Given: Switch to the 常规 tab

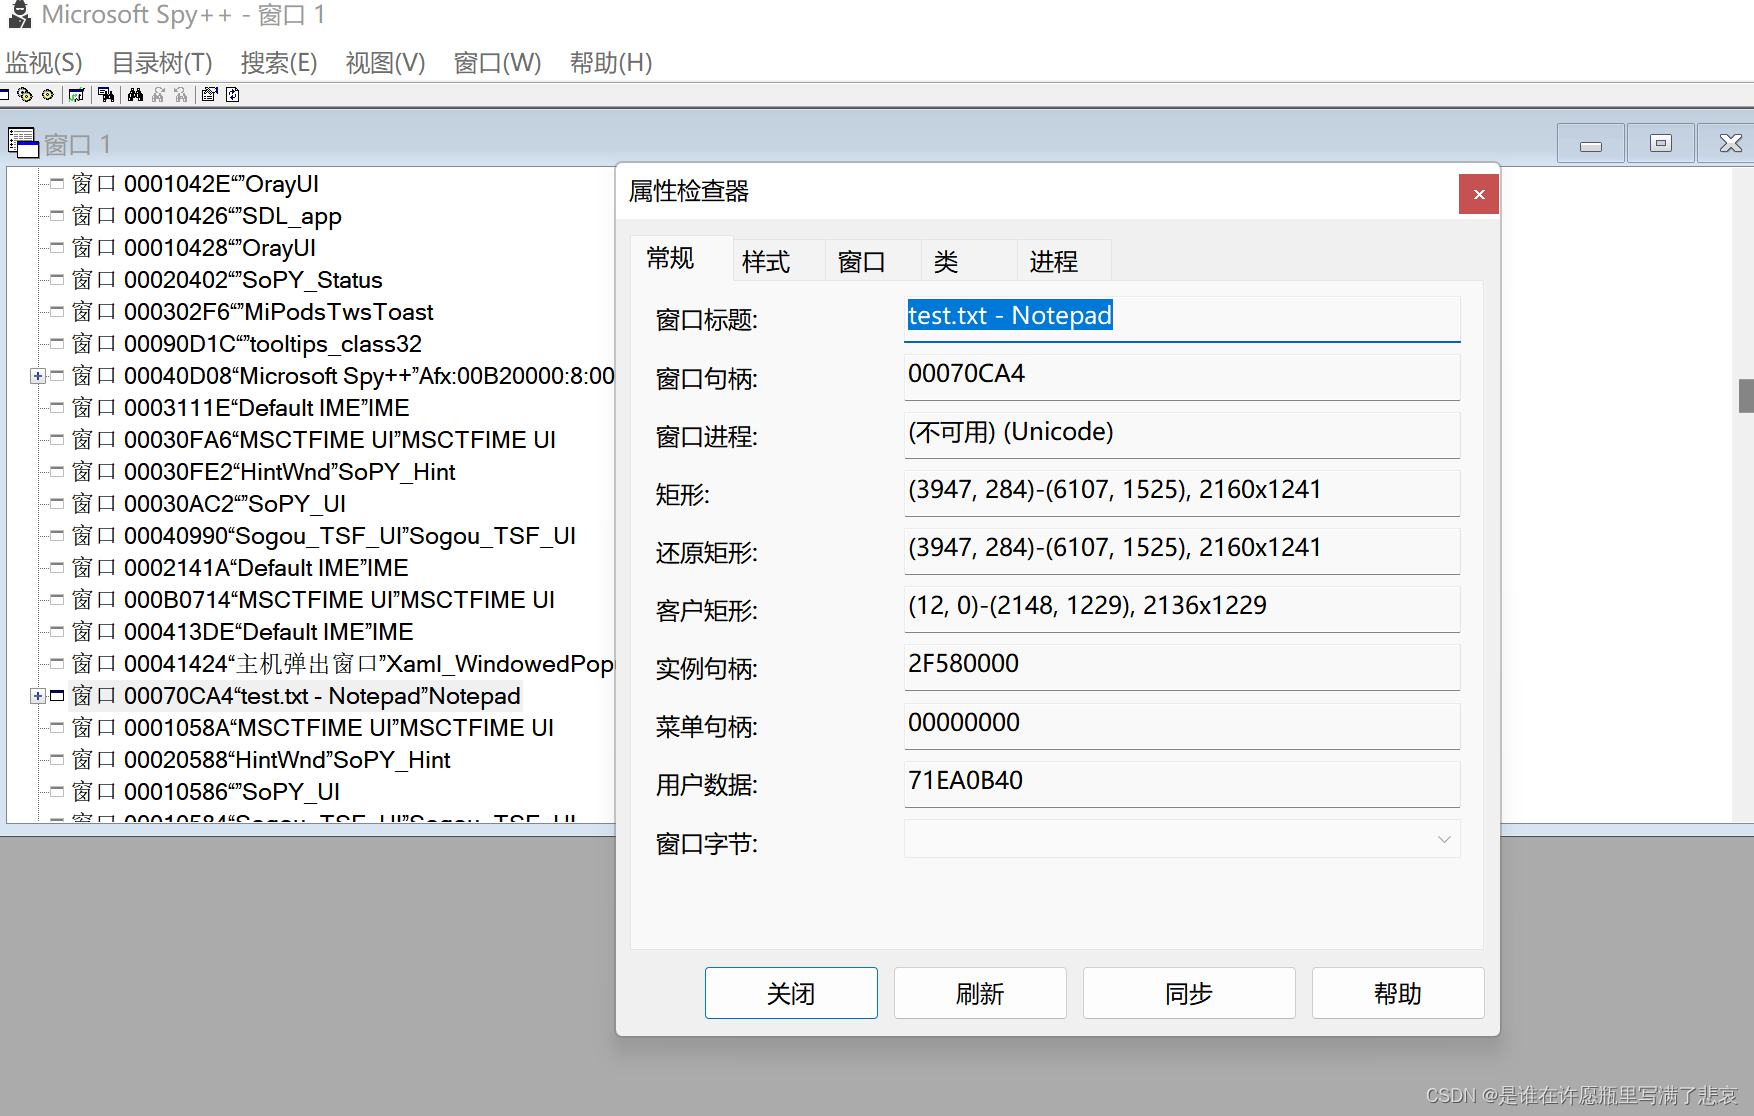Looking at the screenshot, I should [681, 259].
